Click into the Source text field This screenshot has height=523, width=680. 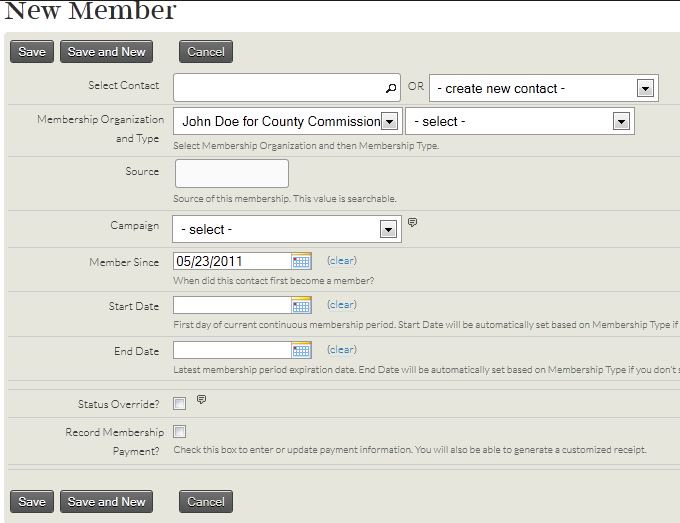coord(232,173)
